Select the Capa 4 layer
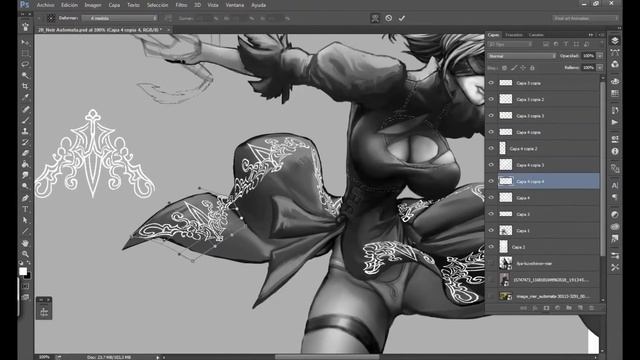This screenshot has width=640, height=360. [543, 198]
